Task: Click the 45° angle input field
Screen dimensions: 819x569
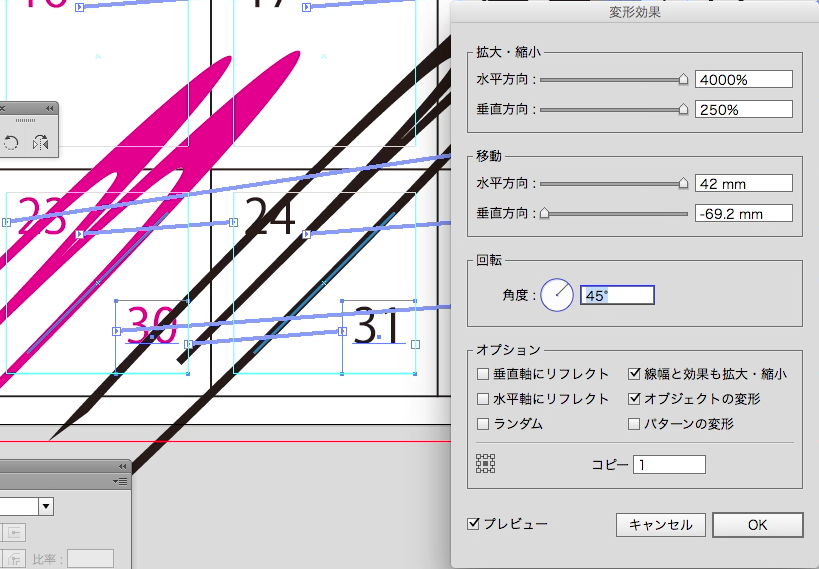Action: [x=617, y=295]
